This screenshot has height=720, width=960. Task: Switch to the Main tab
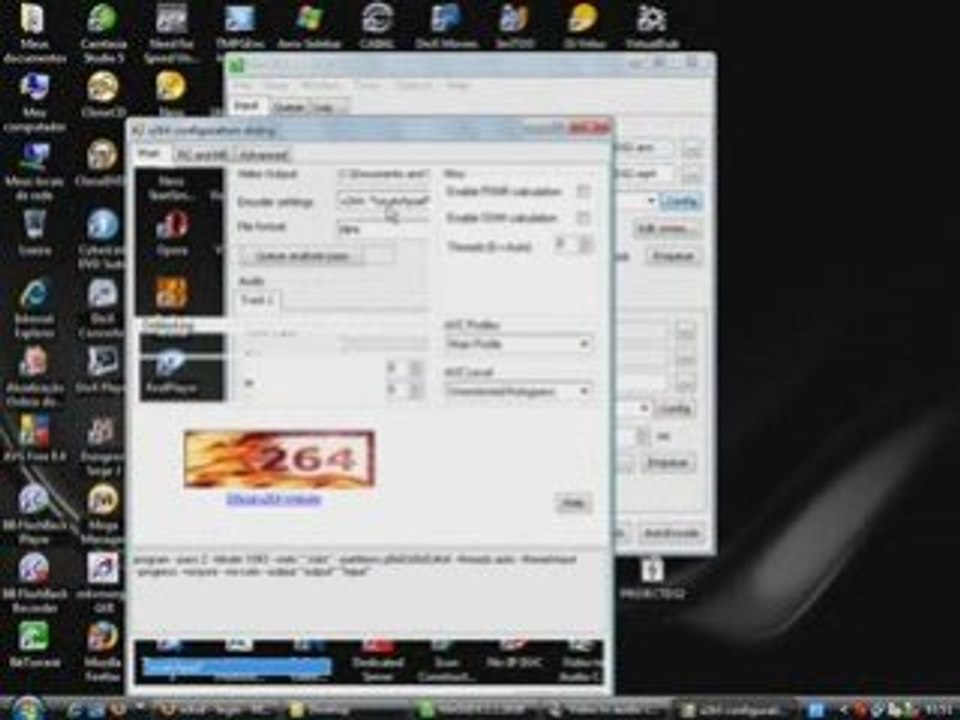tap(149, 154)
